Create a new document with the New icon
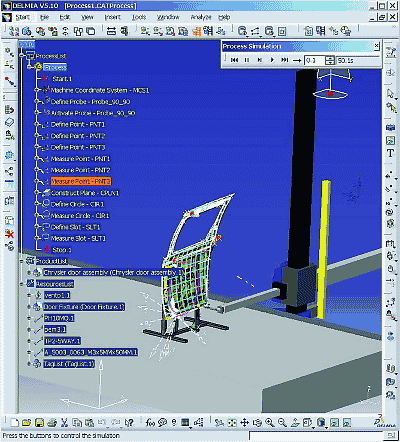 [14, 423]
